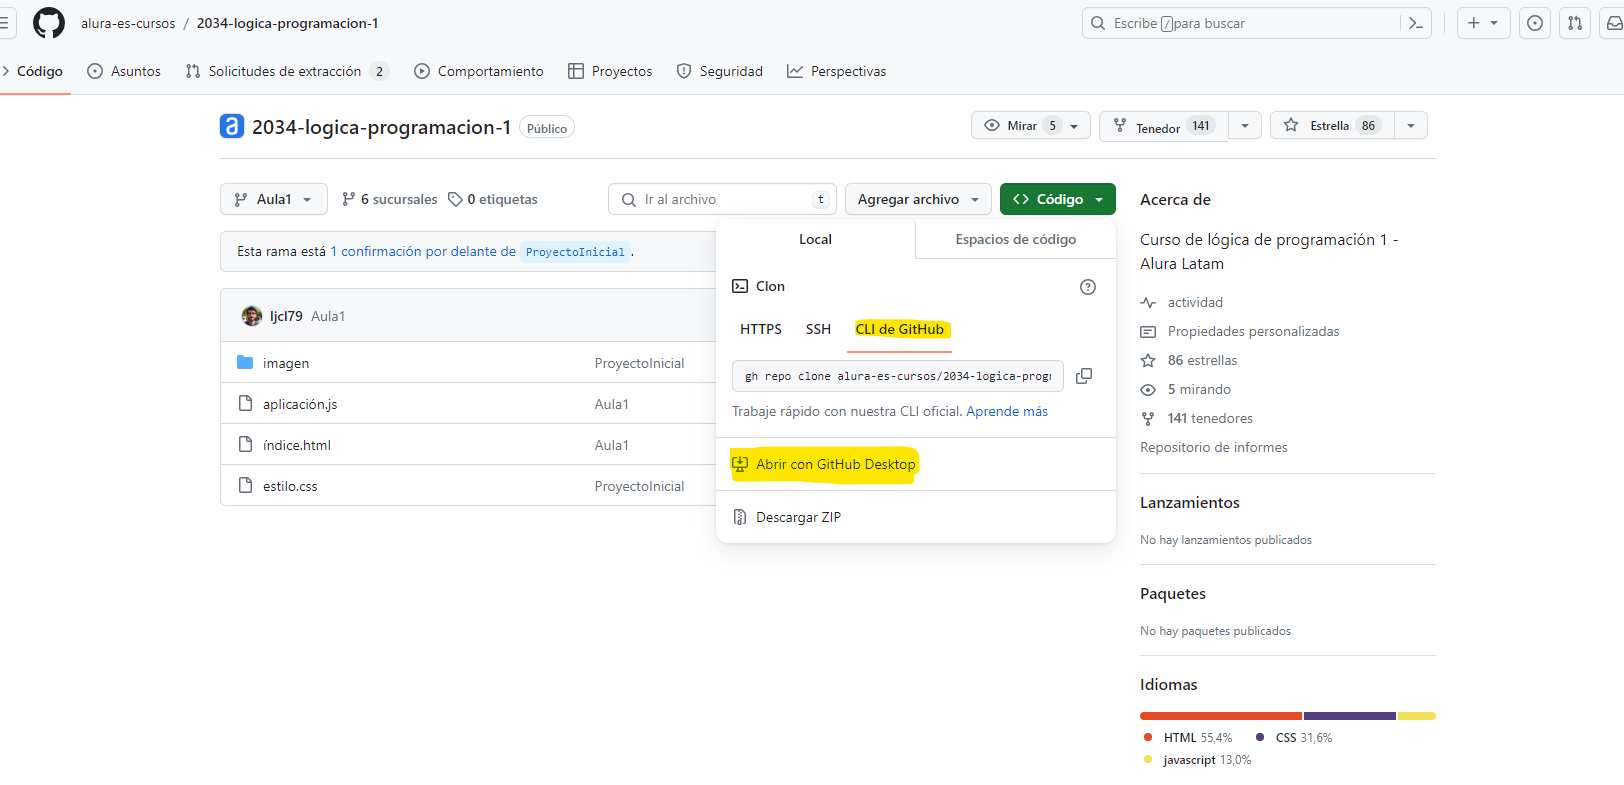Select Espacios de código tab

tap(1016, 239)
